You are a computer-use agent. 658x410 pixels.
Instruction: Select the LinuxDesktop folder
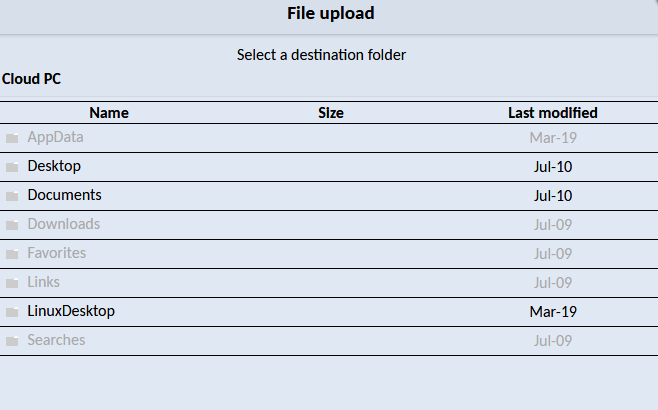point(71,311)
